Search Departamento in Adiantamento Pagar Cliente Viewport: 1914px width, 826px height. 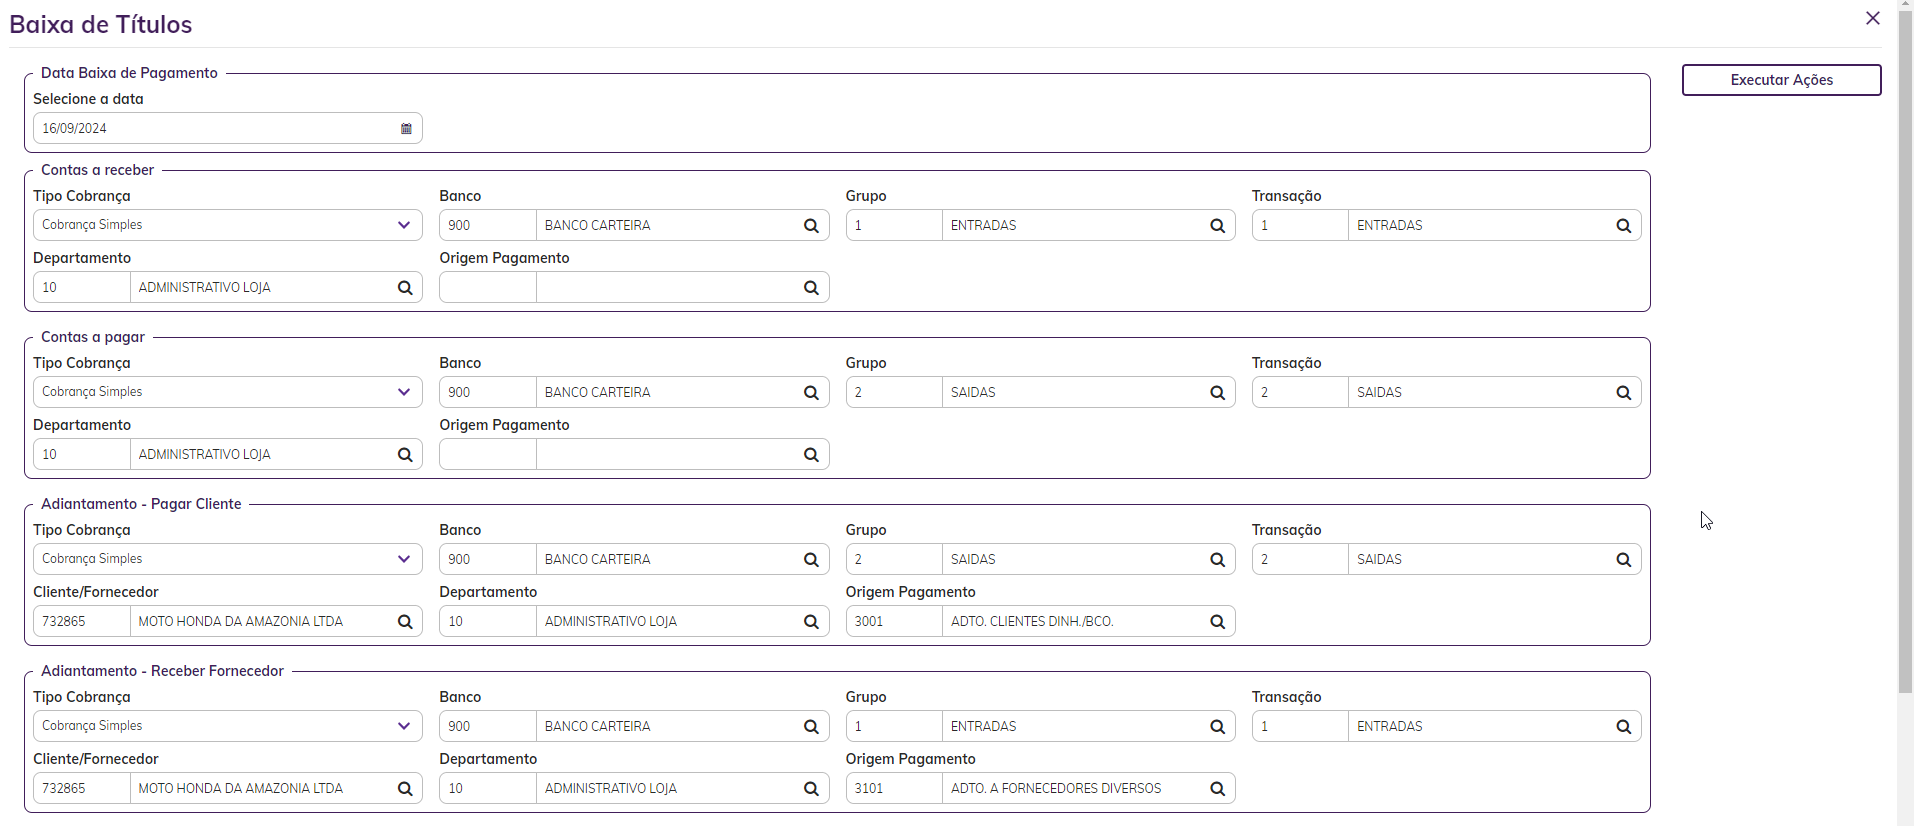click(x=811, y=622)
